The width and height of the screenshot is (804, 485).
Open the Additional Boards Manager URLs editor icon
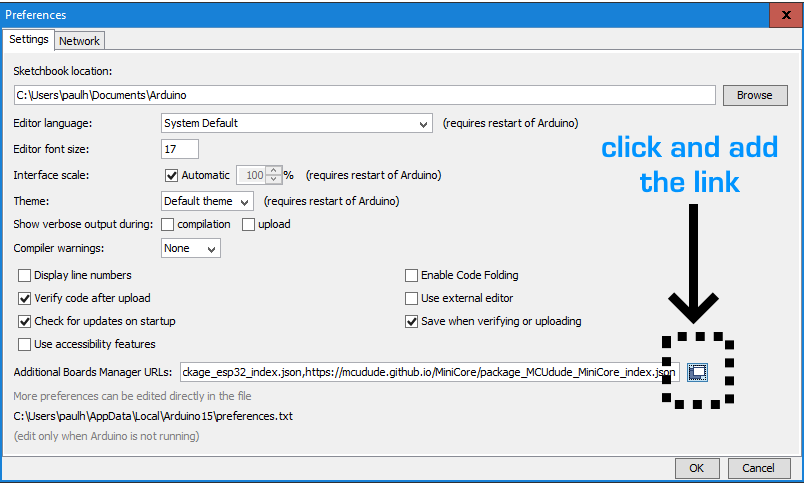coord(698,372)
